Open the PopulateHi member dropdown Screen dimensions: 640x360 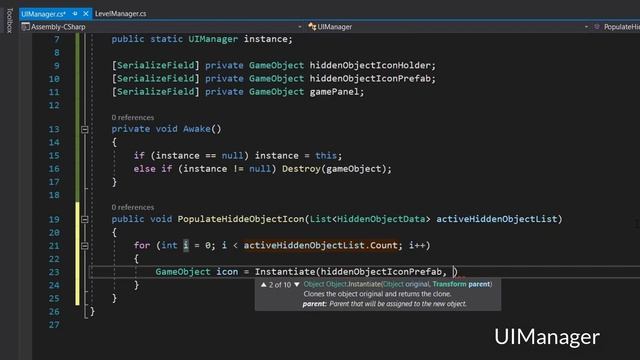pos(621,27)
